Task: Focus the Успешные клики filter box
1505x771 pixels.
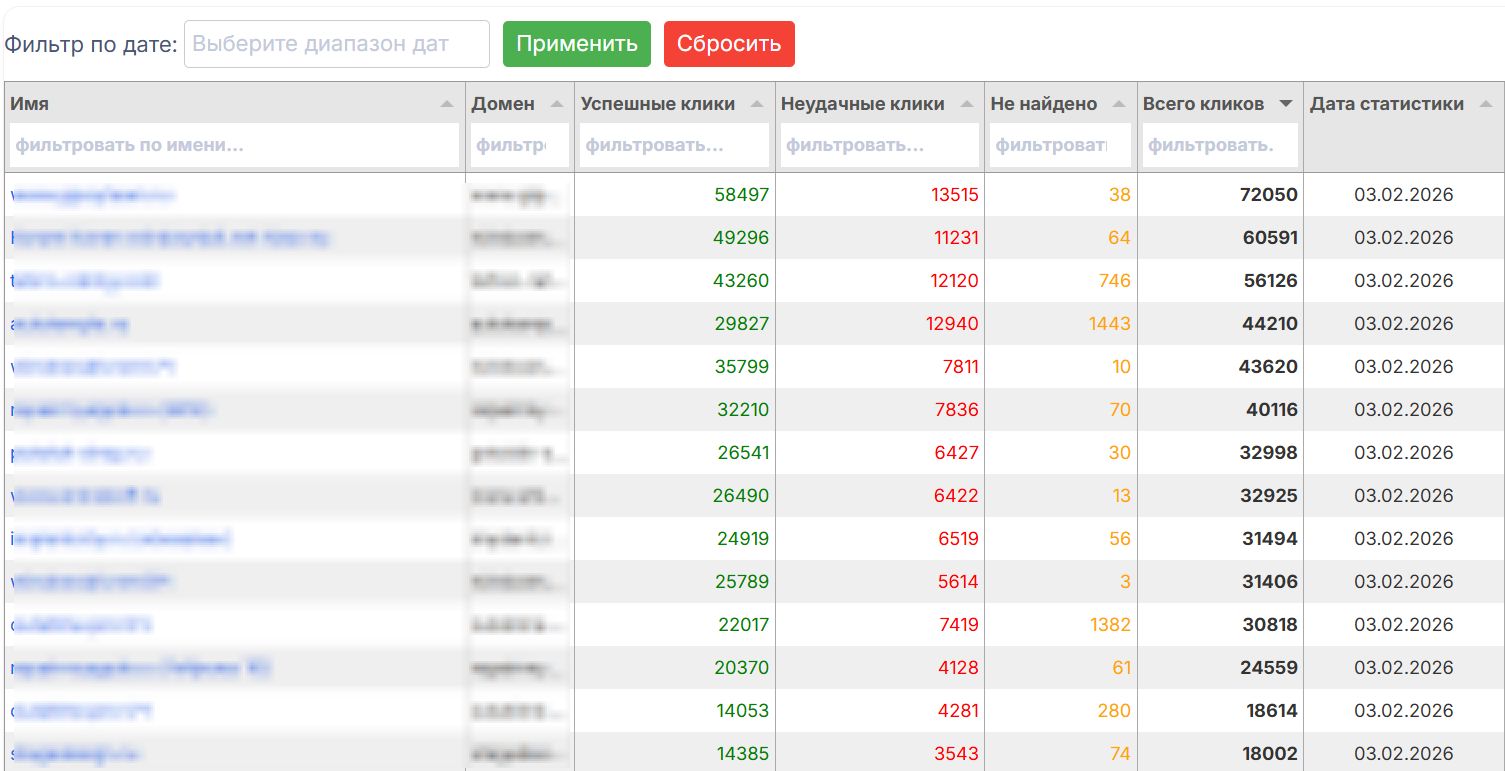Action: tap(672, 144)
